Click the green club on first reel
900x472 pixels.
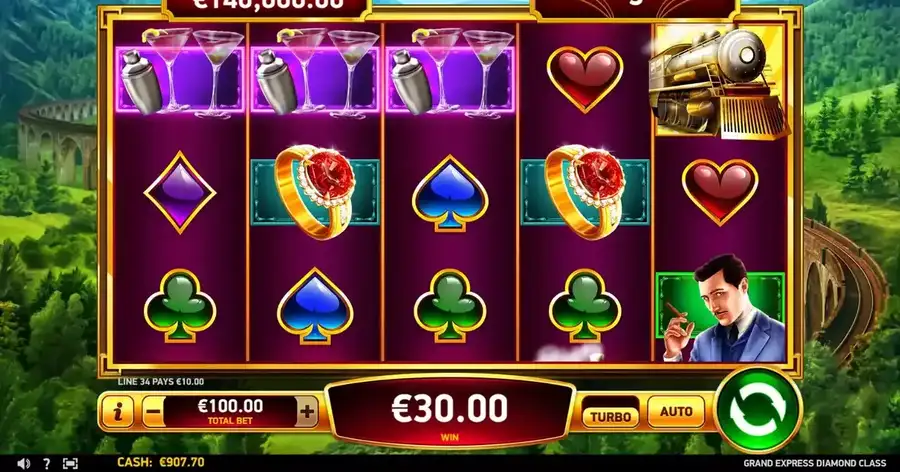pos(180,306)
